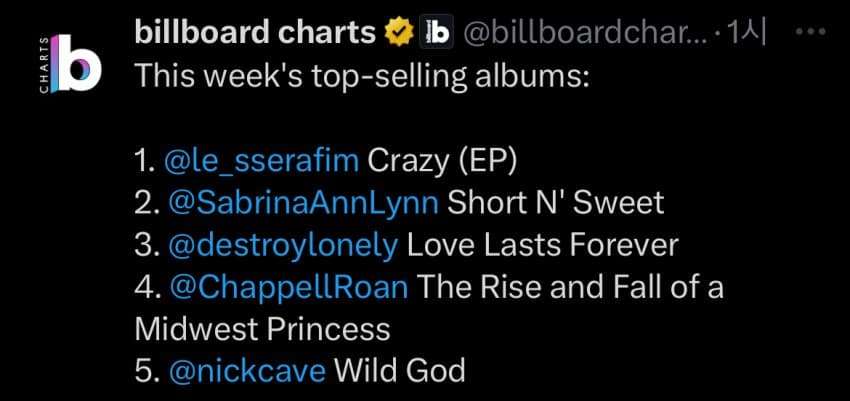Click the 'Love Lasts Forever' album title

(x=543, y=244)
